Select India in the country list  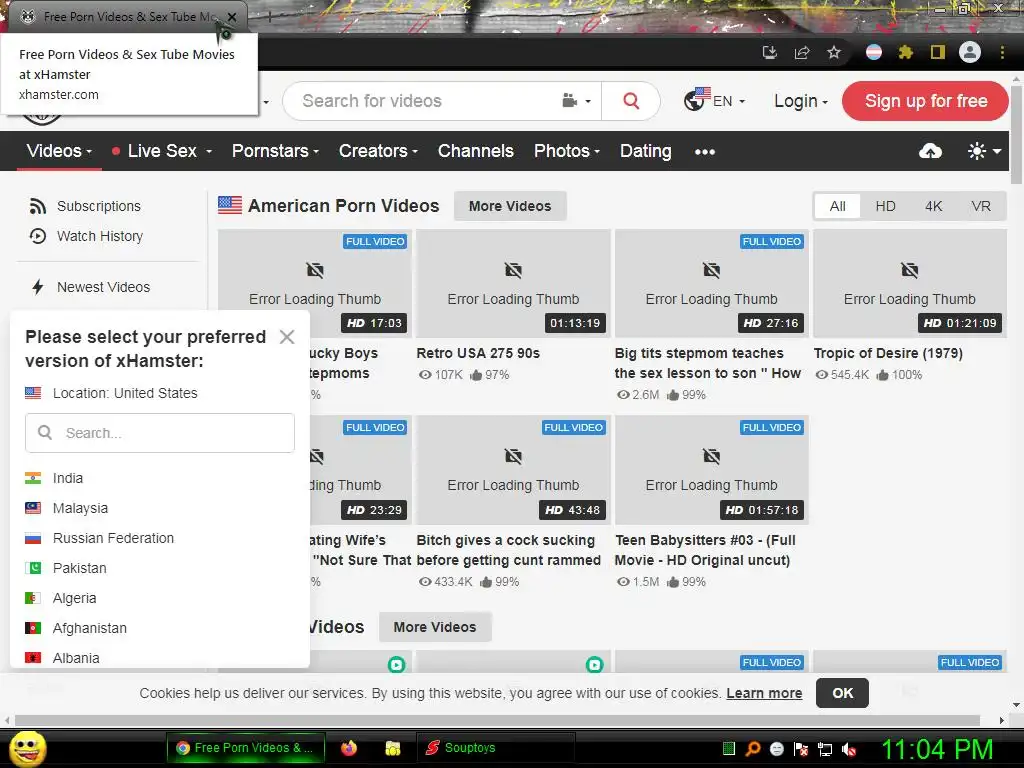pos(68,478)
